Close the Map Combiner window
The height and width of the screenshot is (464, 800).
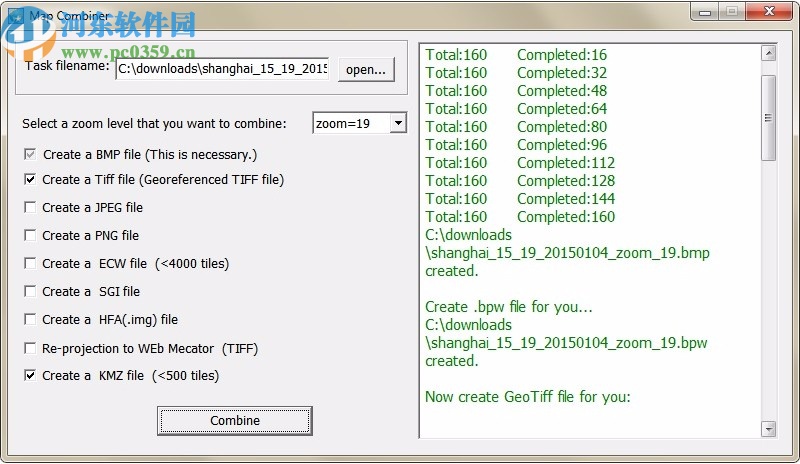[x=769, y=11]
